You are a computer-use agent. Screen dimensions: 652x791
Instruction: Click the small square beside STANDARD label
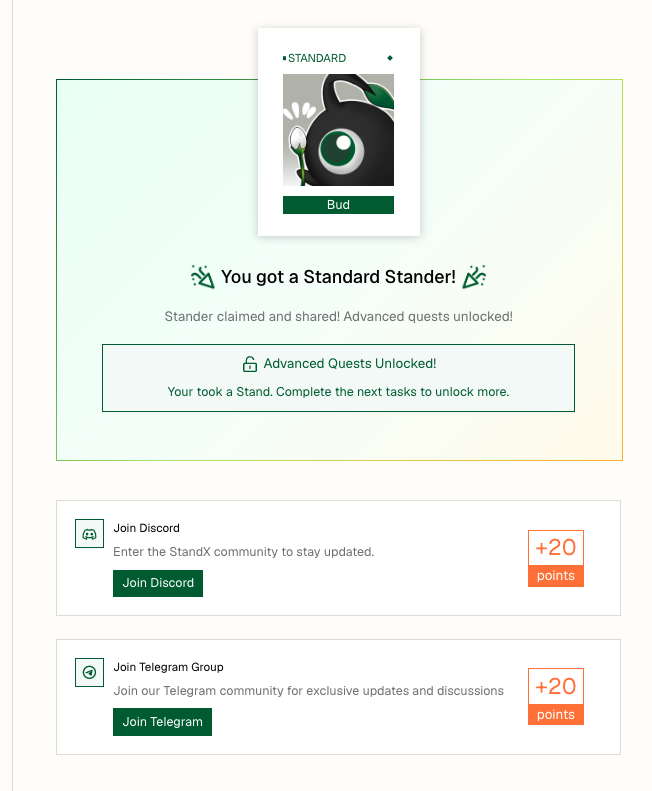285,59
